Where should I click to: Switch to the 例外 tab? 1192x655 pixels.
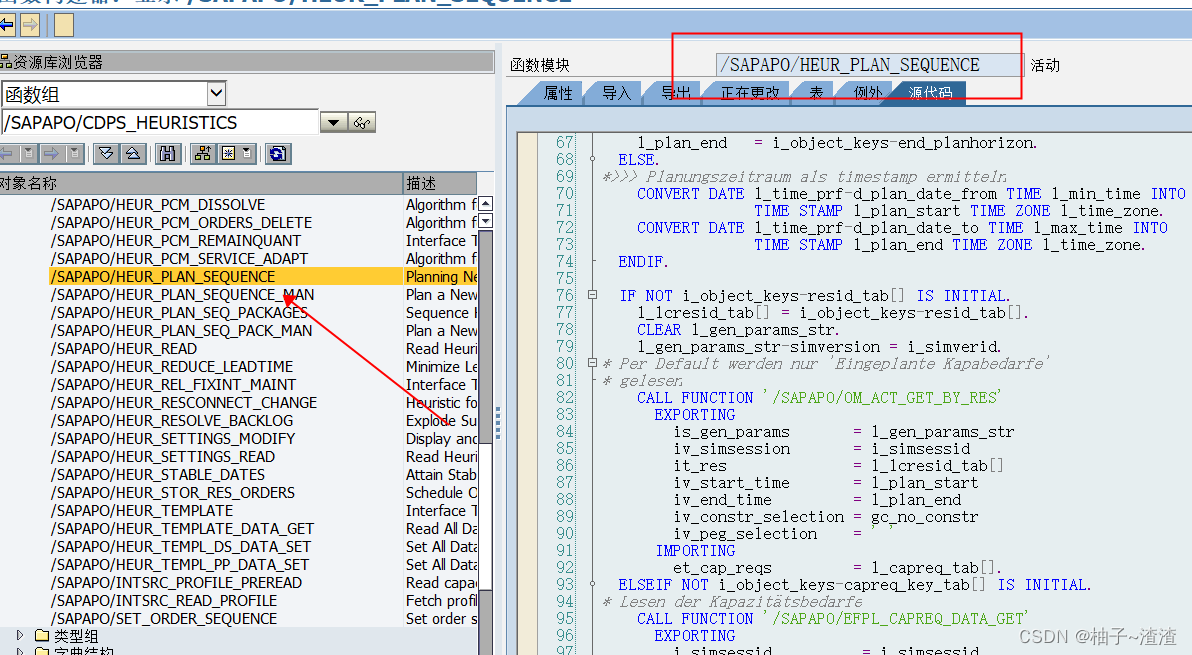[867, 93]
